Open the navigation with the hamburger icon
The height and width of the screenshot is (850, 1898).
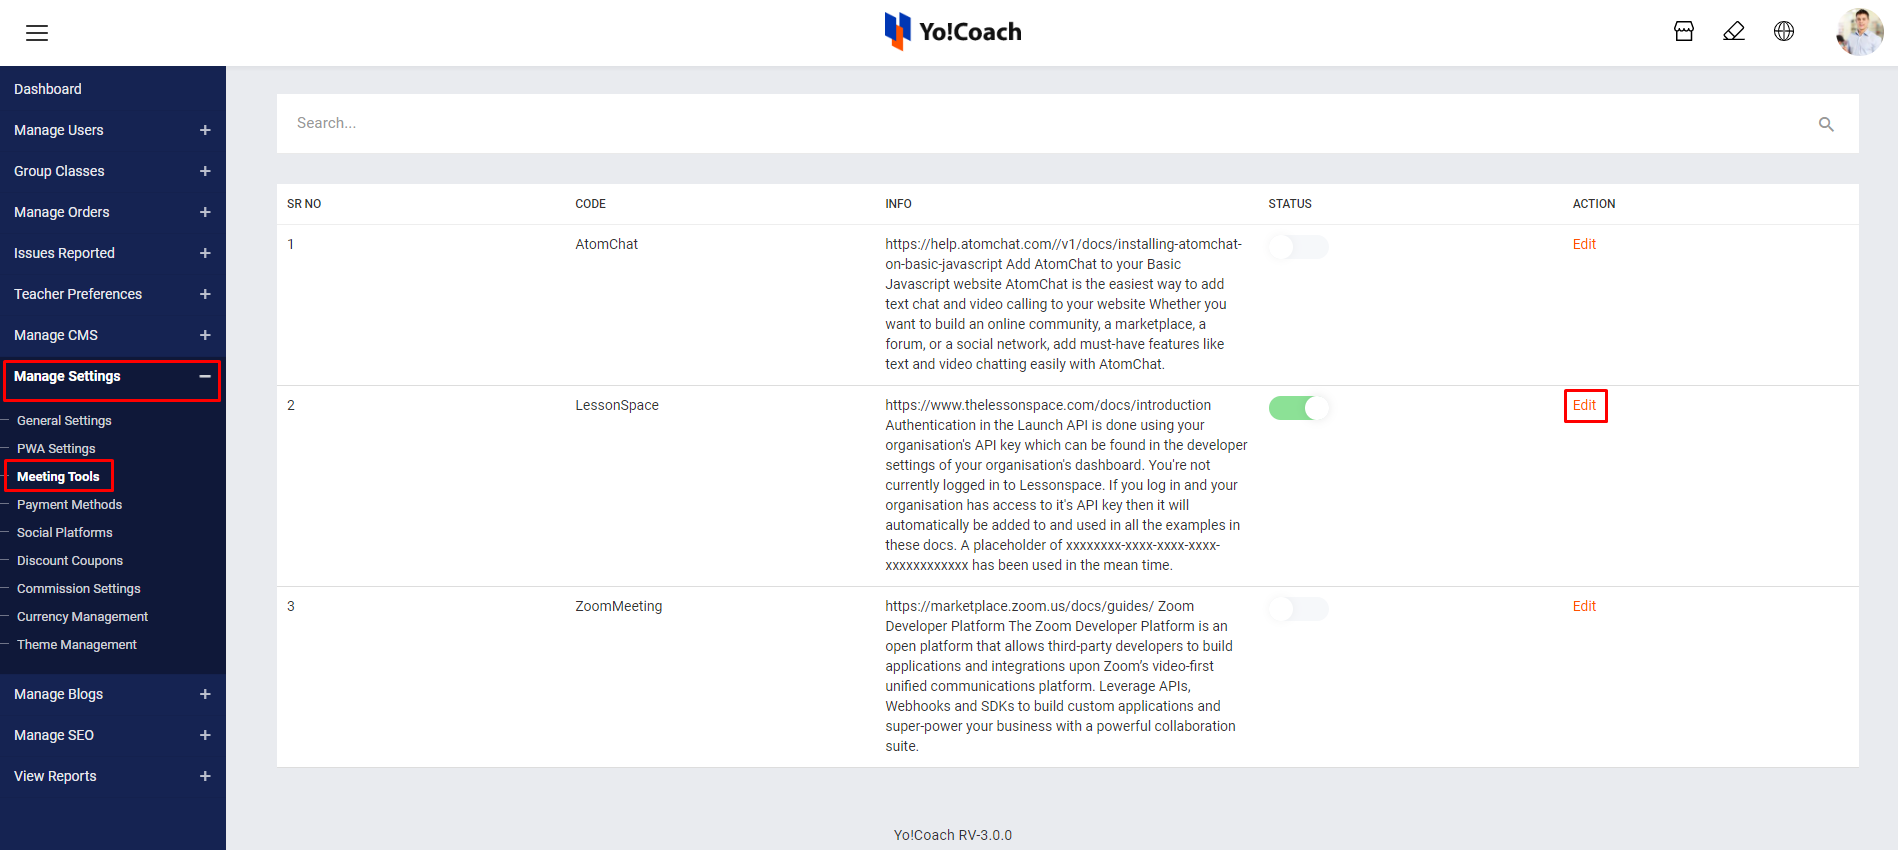pos(36,32)
